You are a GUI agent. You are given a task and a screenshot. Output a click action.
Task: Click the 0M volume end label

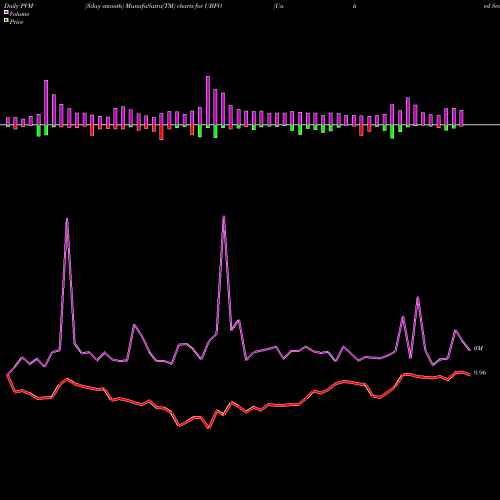[478, 348]
